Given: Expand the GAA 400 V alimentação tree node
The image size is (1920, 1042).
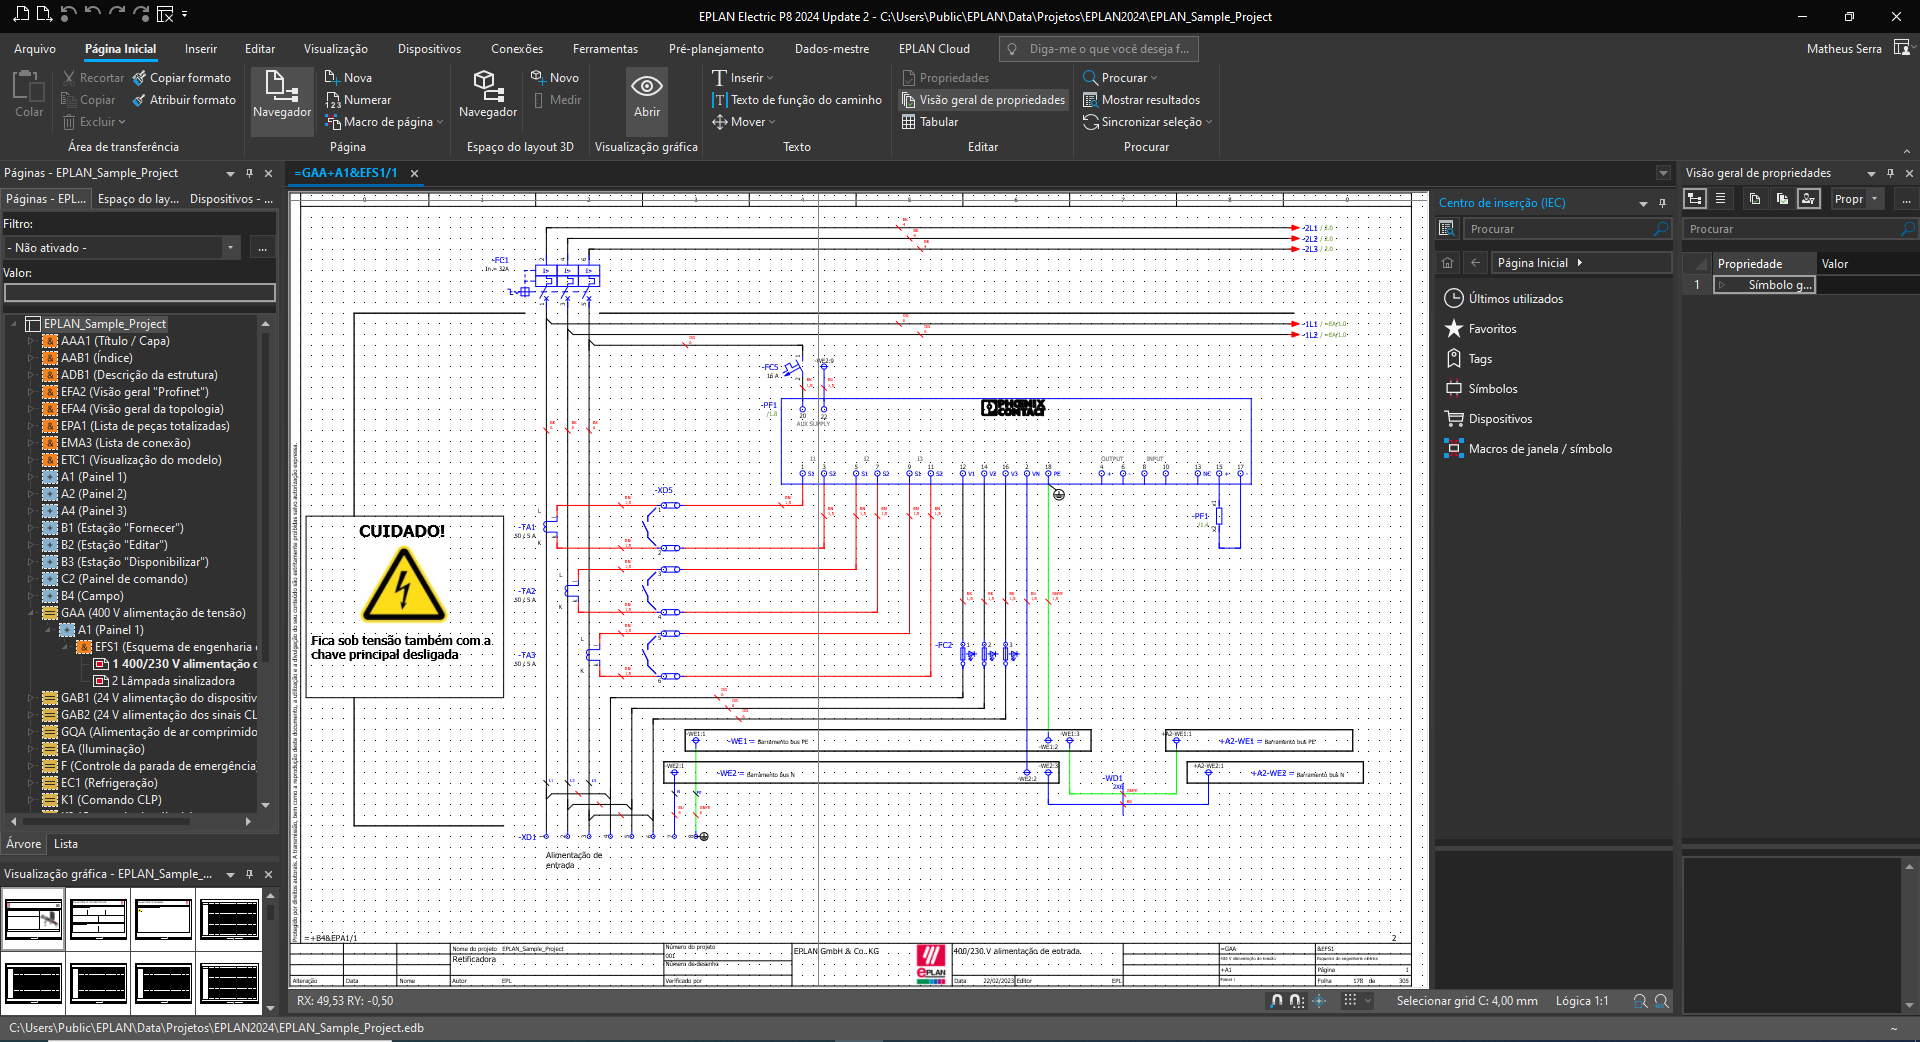Looking at the screenshot, I should (x=32, y=612).
